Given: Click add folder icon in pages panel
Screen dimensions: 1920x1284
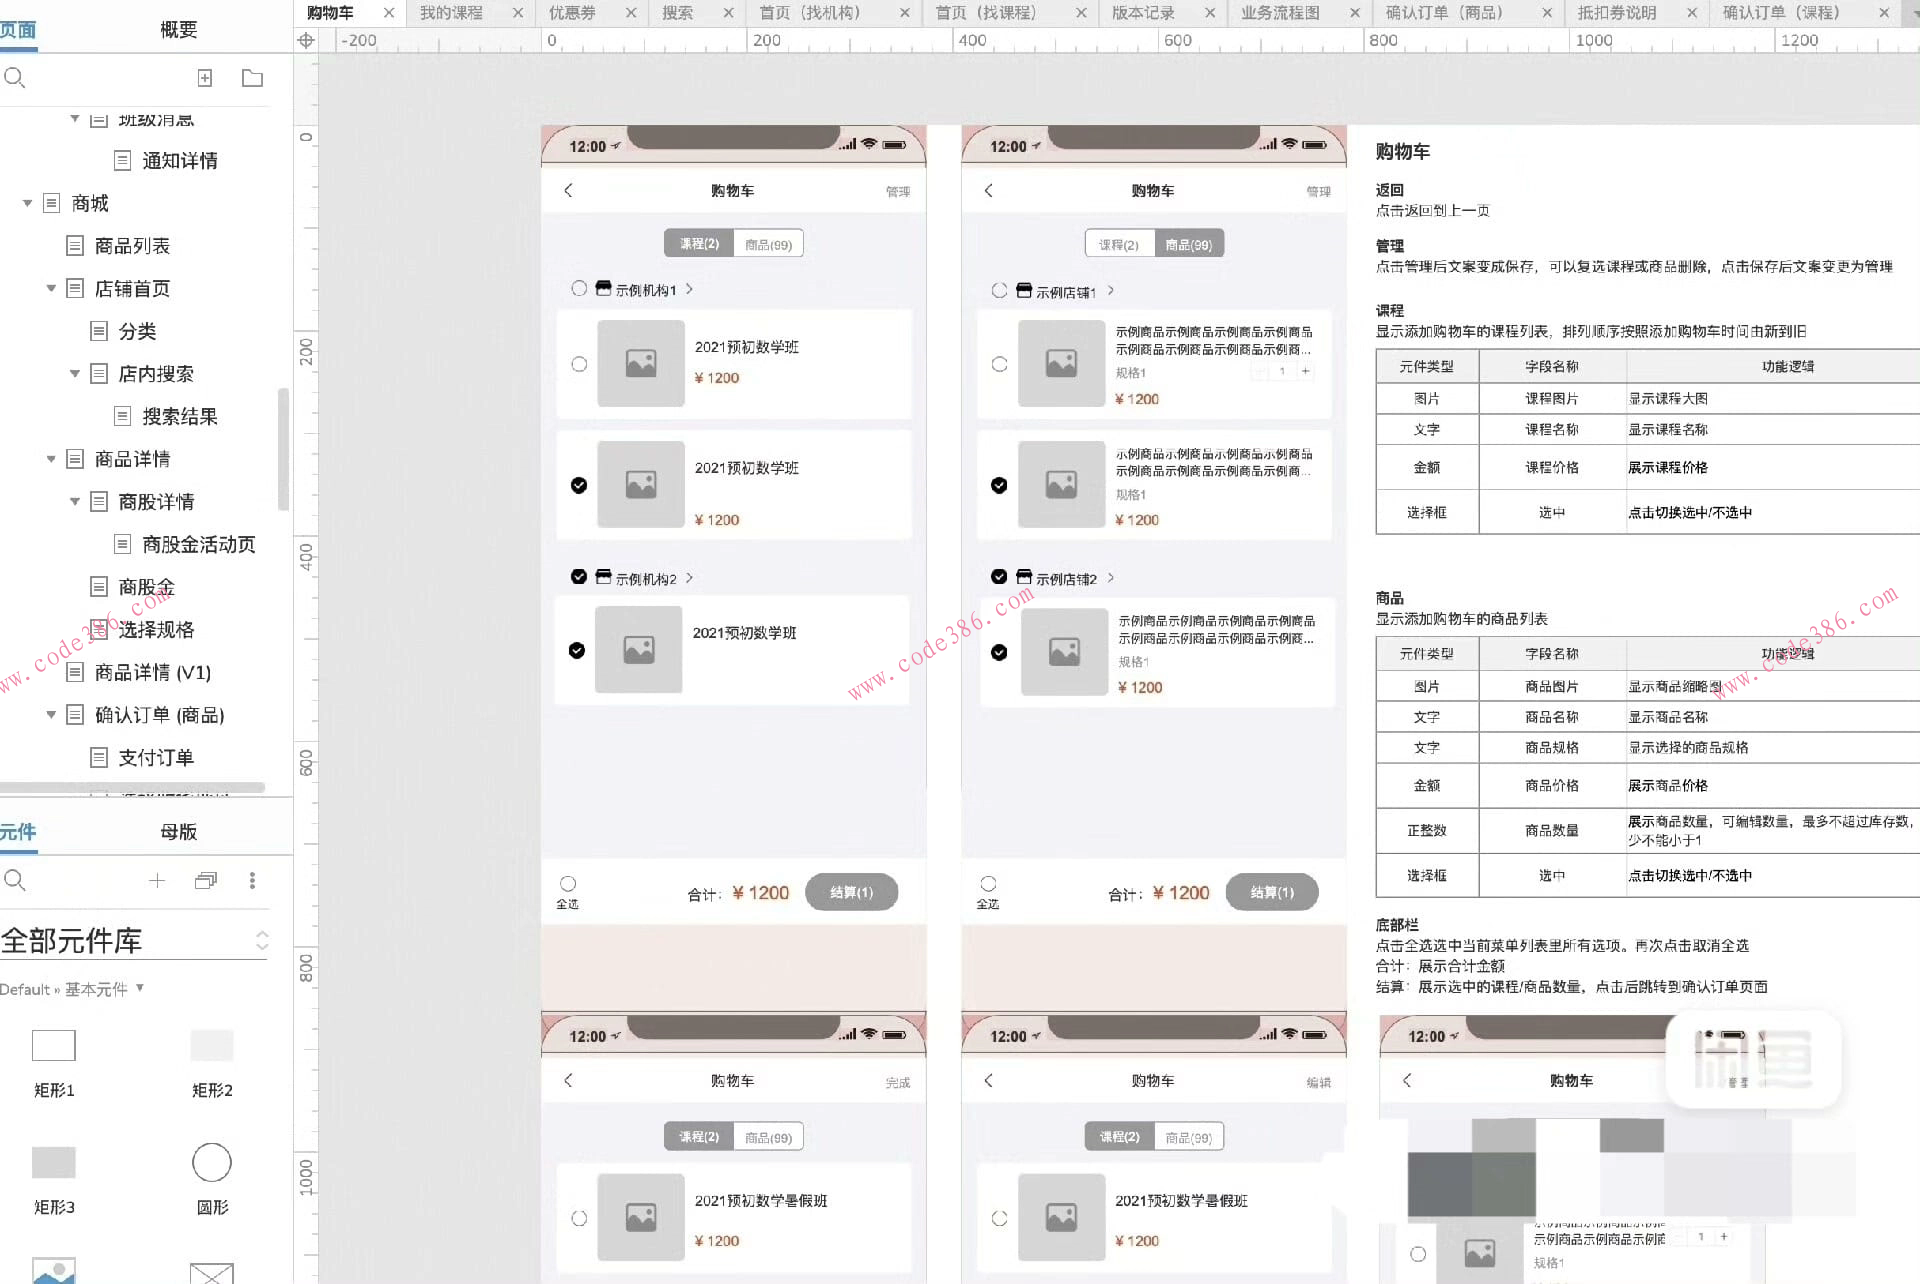Looking at the screenshot, I should click(x=252, y=78).
